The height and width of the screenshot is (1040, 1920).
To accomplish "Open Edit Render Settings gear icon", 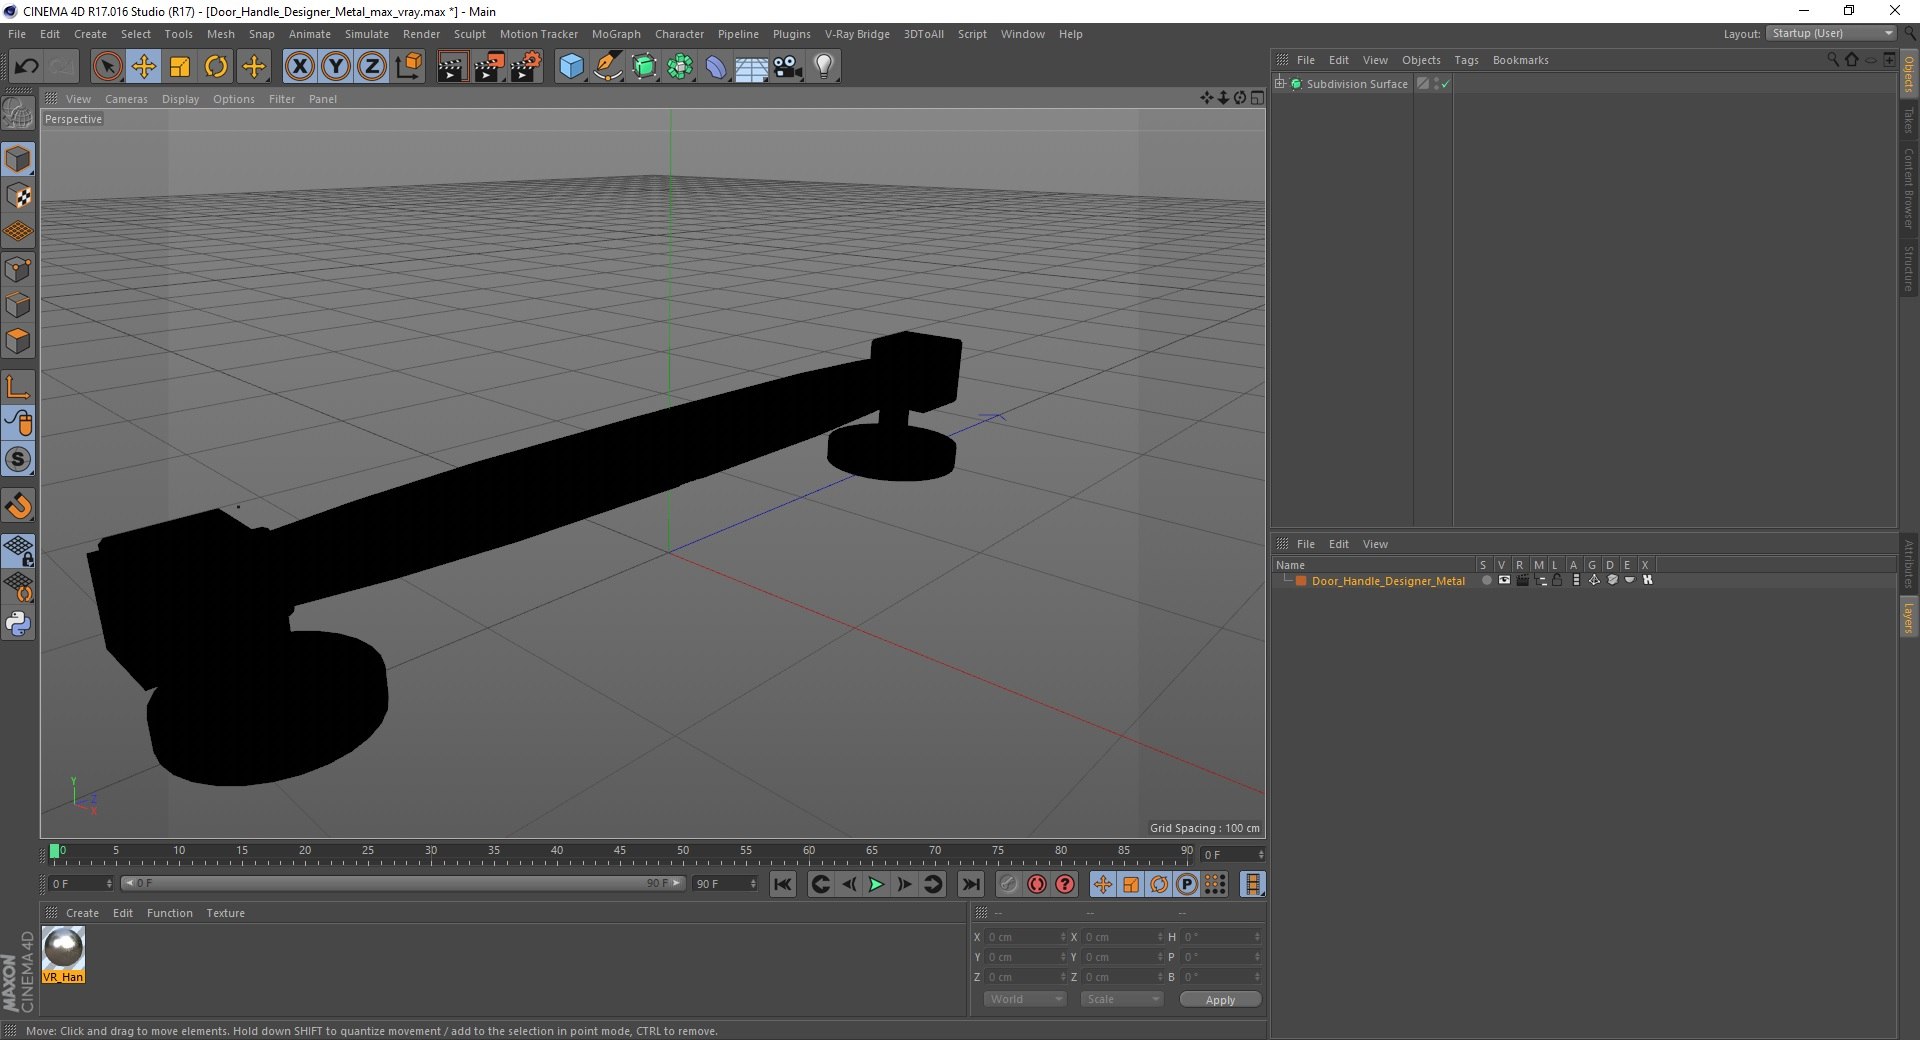I will [x=526, y=67].
